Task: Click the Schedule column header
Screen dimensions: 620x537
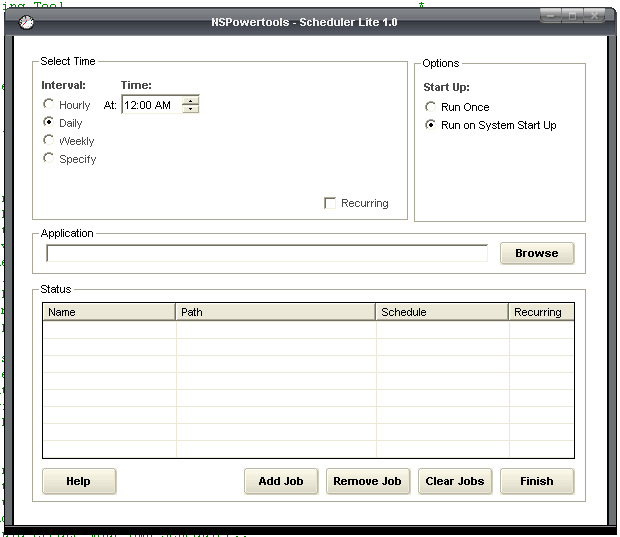Action: pos(442,312)
